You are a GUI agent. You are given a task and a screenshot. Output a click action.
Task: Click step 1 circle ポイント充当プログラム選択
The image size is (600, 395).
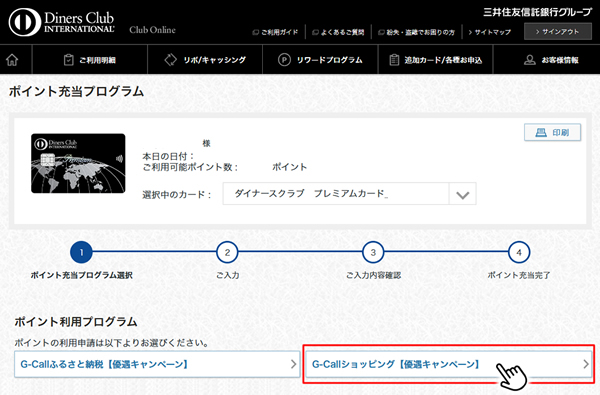coord(81,252)
